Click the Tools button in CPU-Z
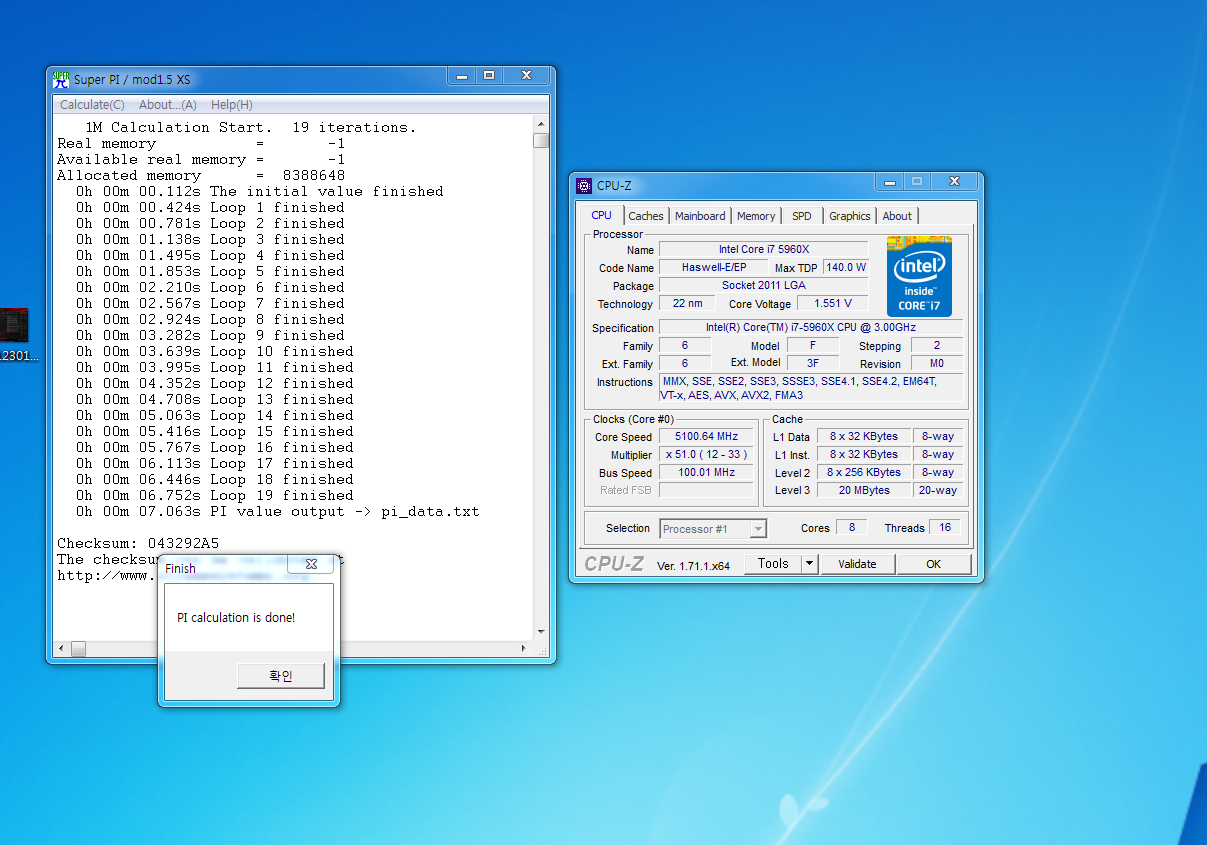 point(773,564)
